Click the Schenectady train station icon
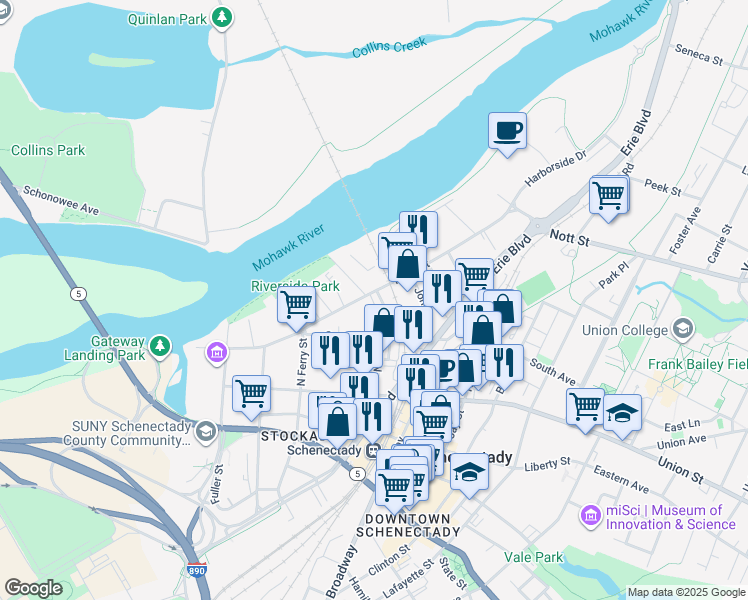Image resolution: width=748 pixels, height=600 pixels. click(373, 450)
